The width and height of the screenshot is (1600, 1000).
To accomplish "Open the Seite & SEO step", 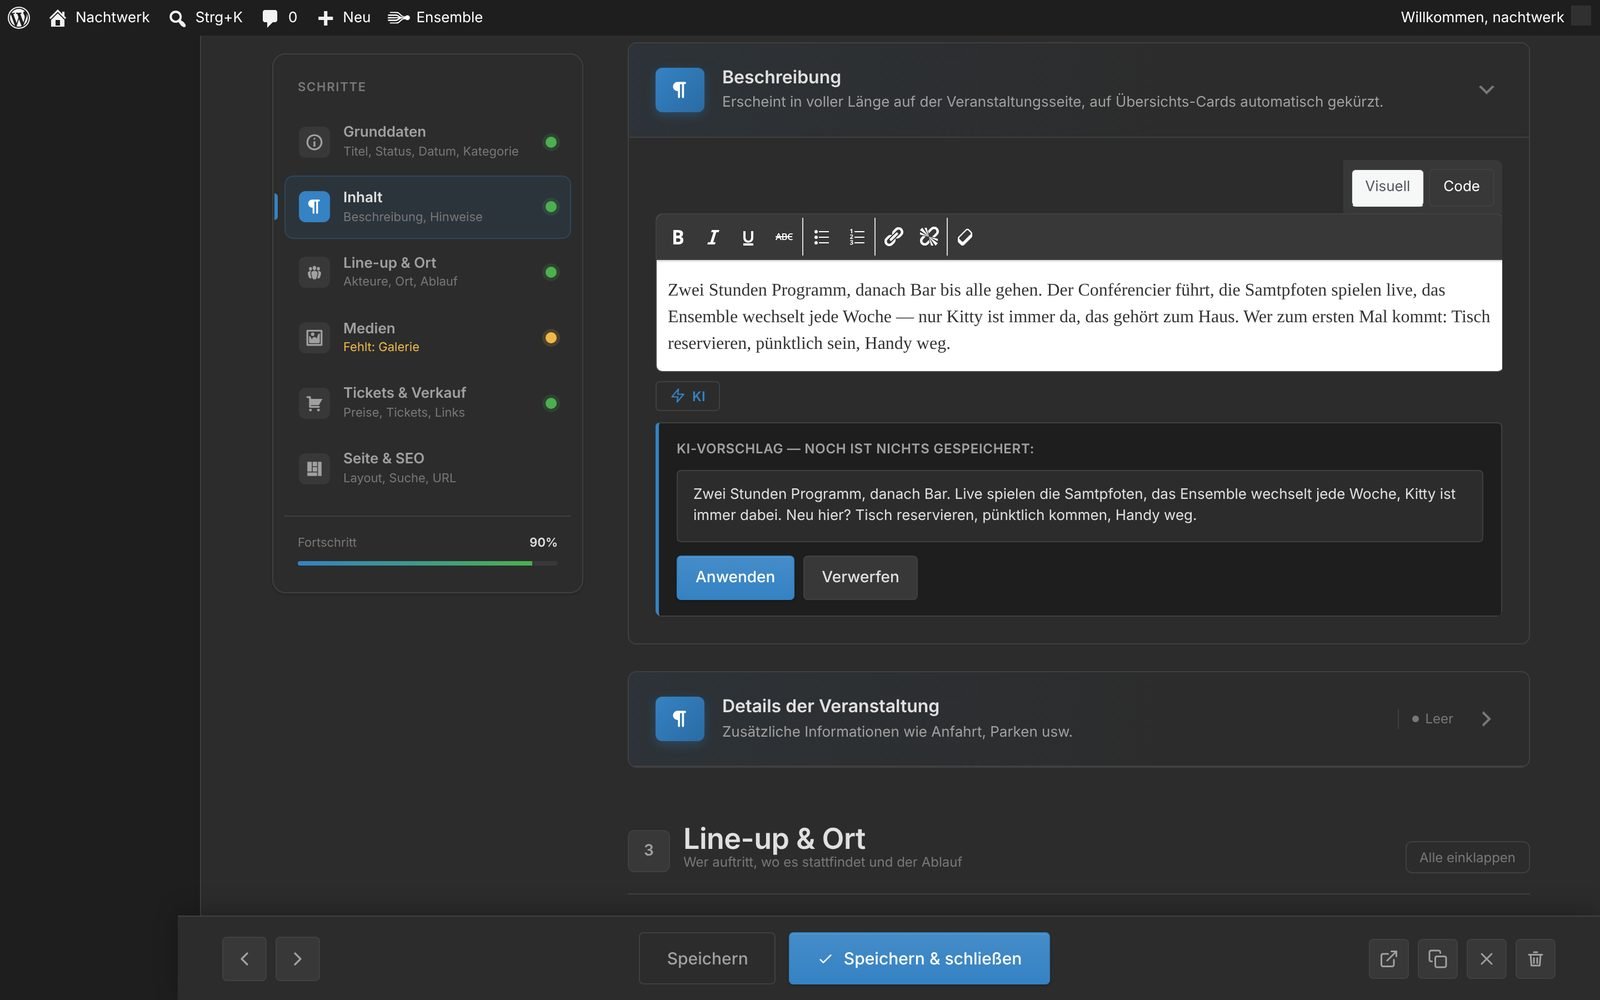I will [x=428, y=468].
